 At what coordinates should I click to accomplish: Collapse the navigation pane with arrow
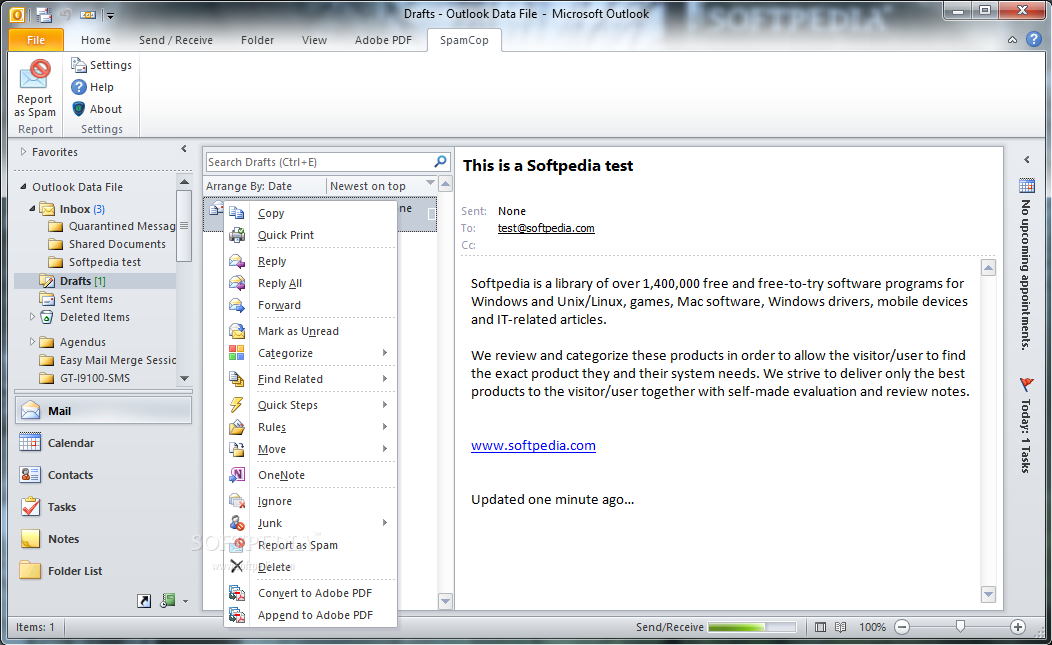(x=184, y=149)
